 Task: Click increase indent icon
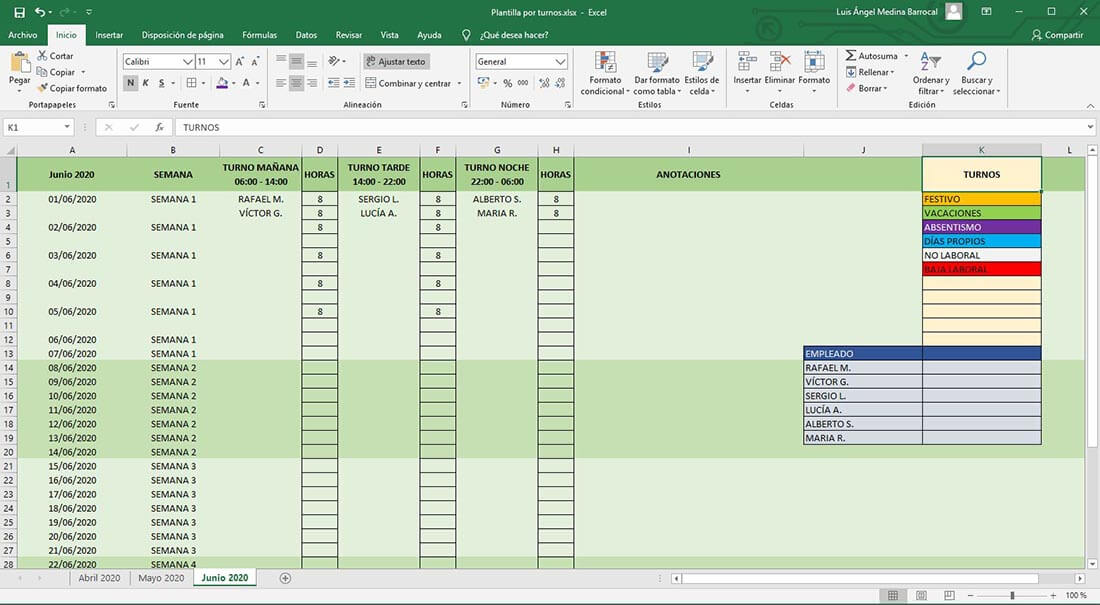pos(349,83)
